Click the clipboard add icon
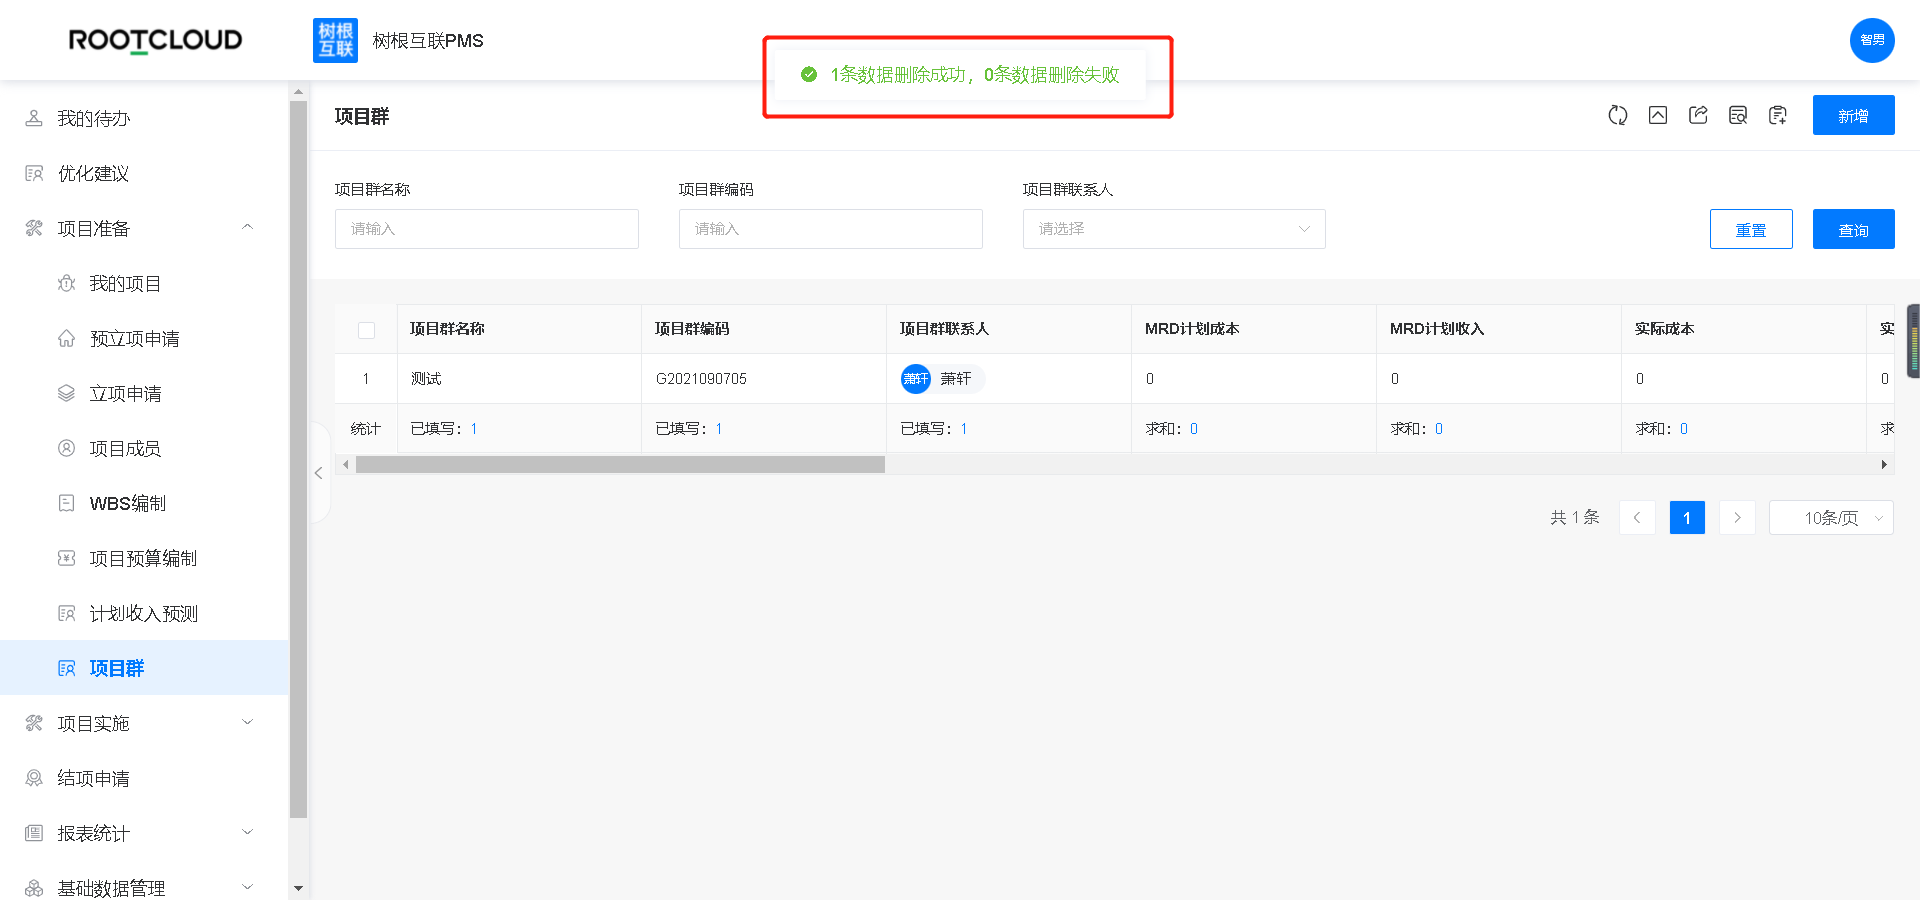1920x900 pixels. click(x=1778, y=115)
